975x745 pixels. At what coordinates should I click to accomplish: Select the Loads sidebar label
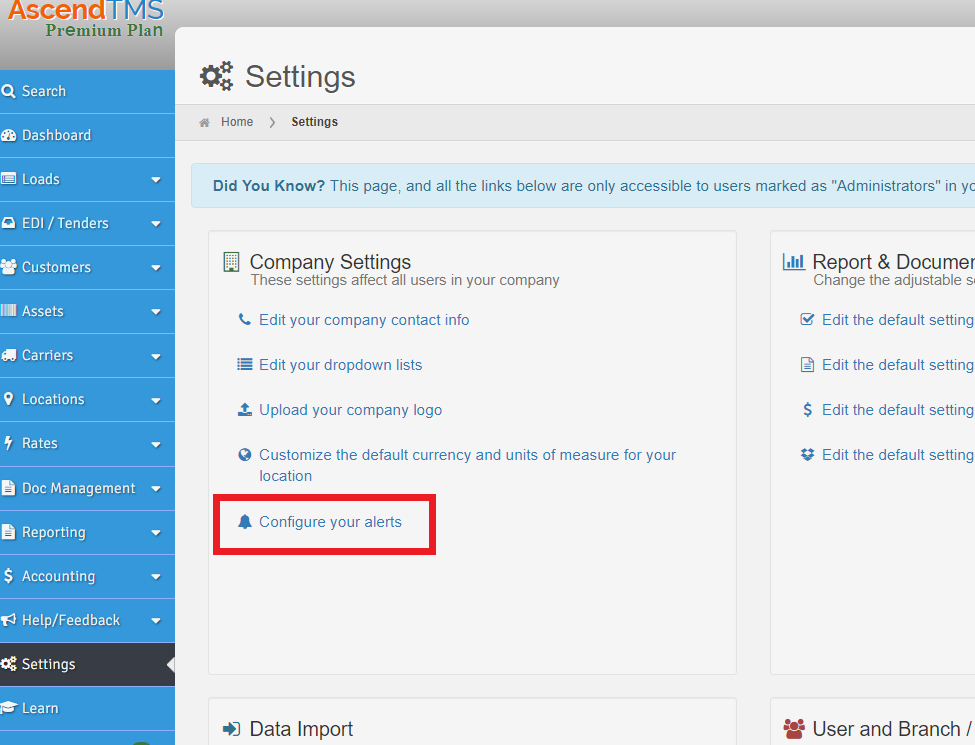(x=41, y=179)
